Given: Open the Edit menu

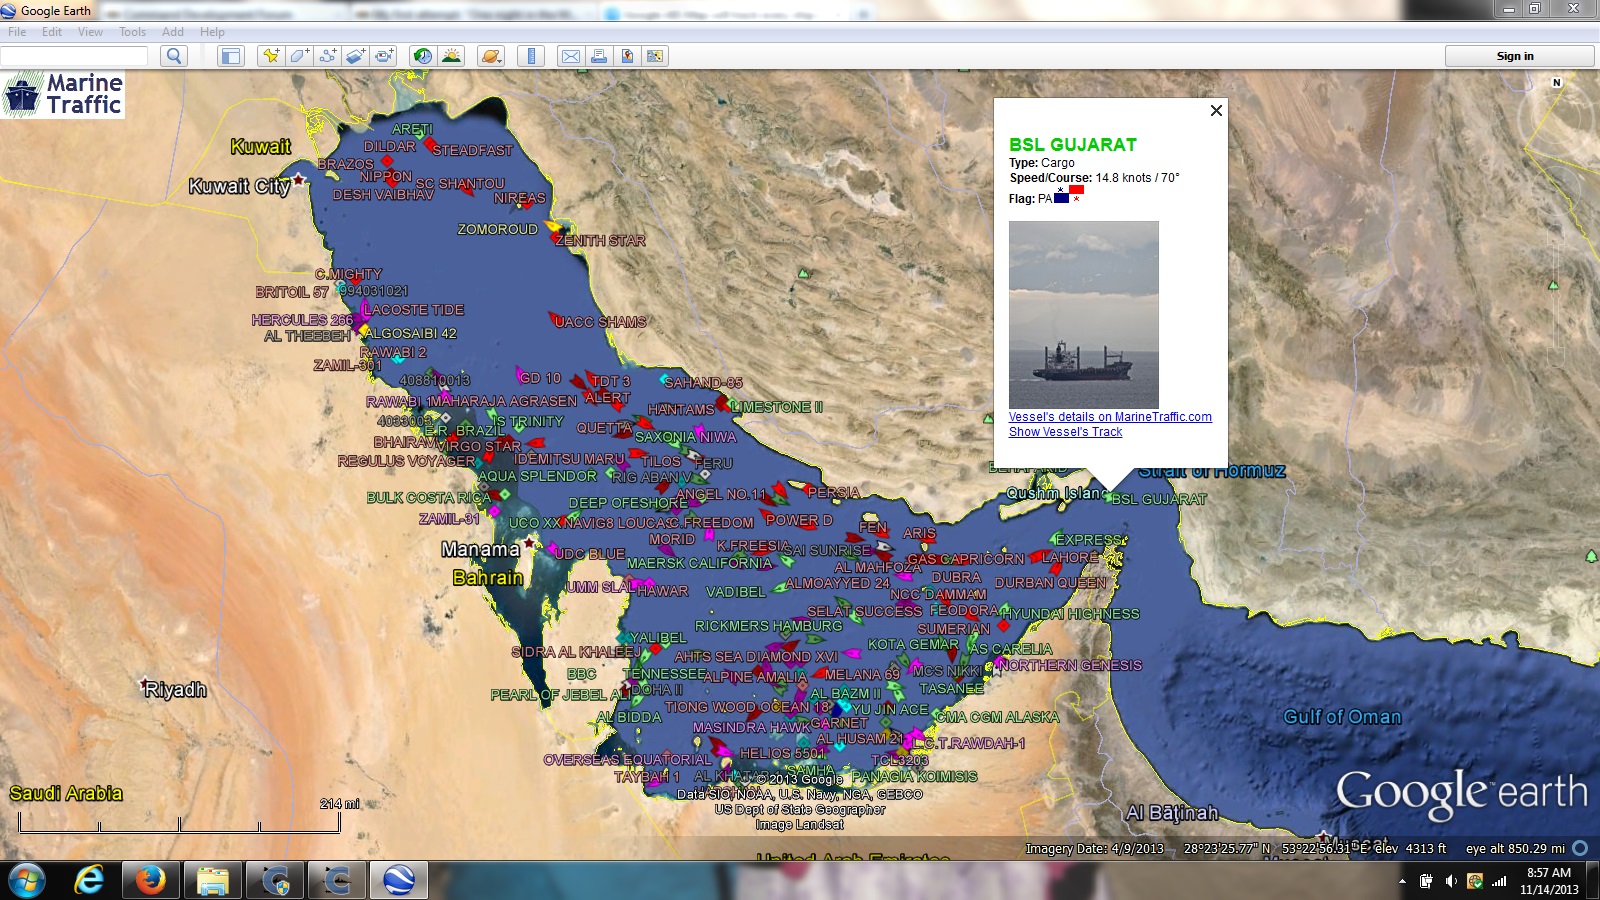Looking at the screenshot, I should [52, 32].
